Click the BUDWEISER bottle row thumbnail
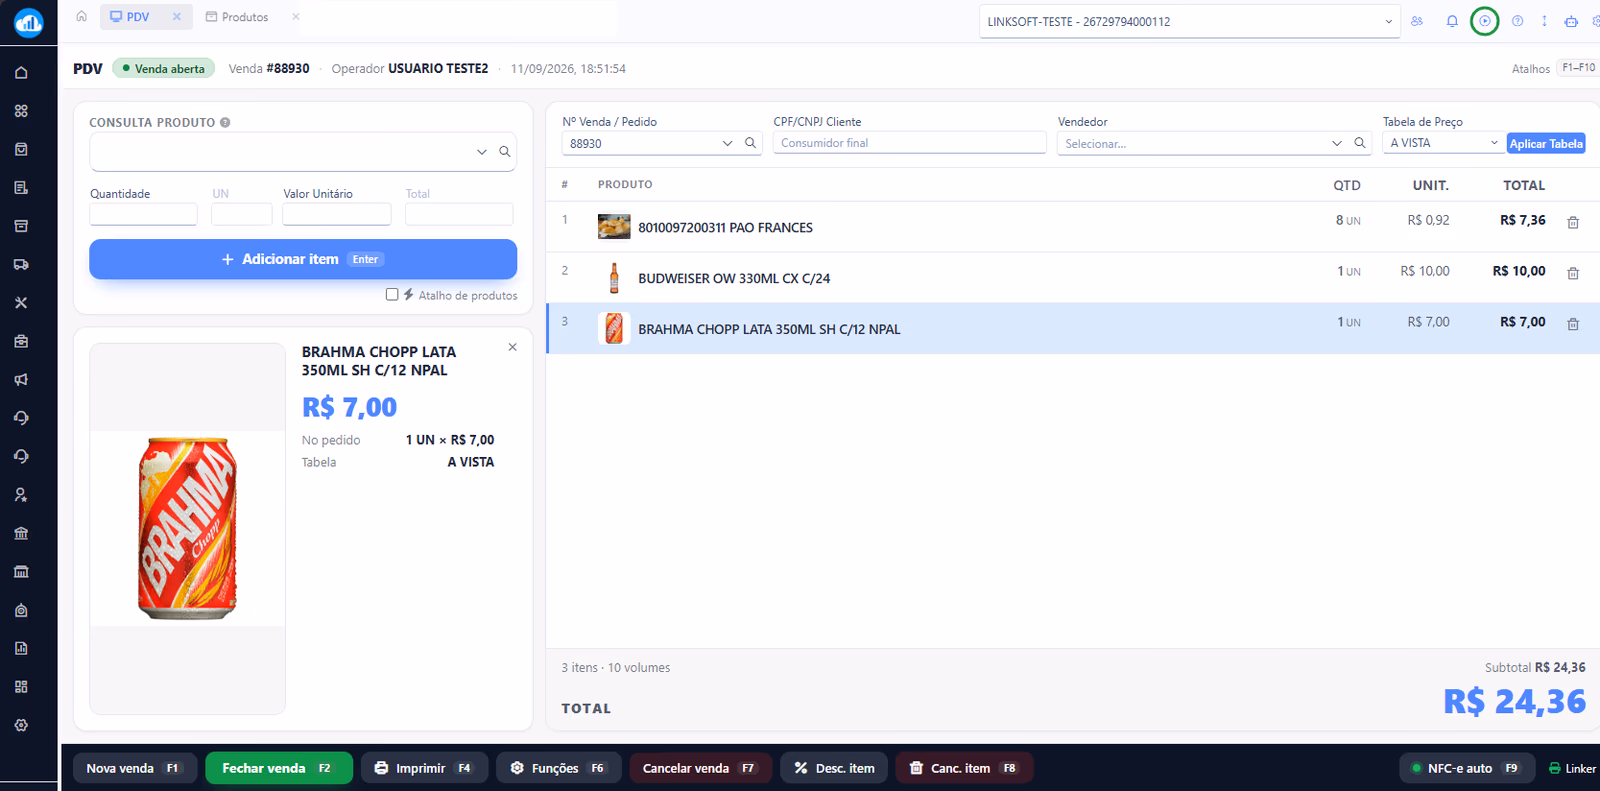 coord(614,278)
